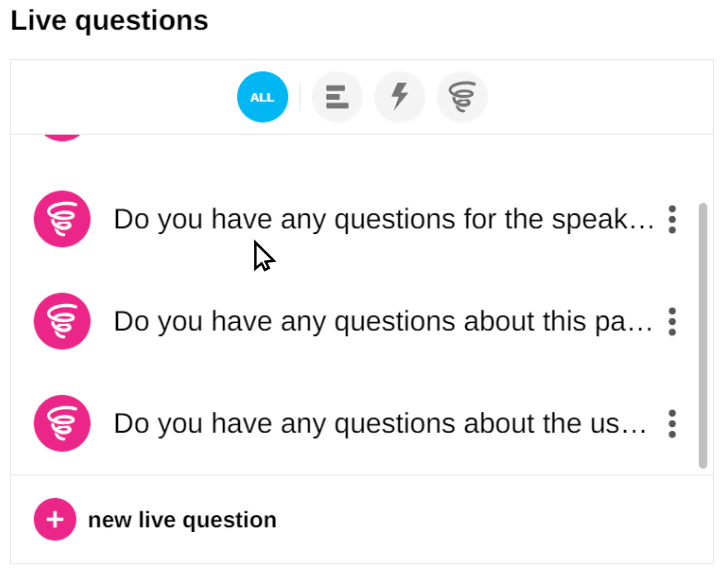Click the pink plus icon
Screen dimensions: 723x577
click(x=55, y=520)
